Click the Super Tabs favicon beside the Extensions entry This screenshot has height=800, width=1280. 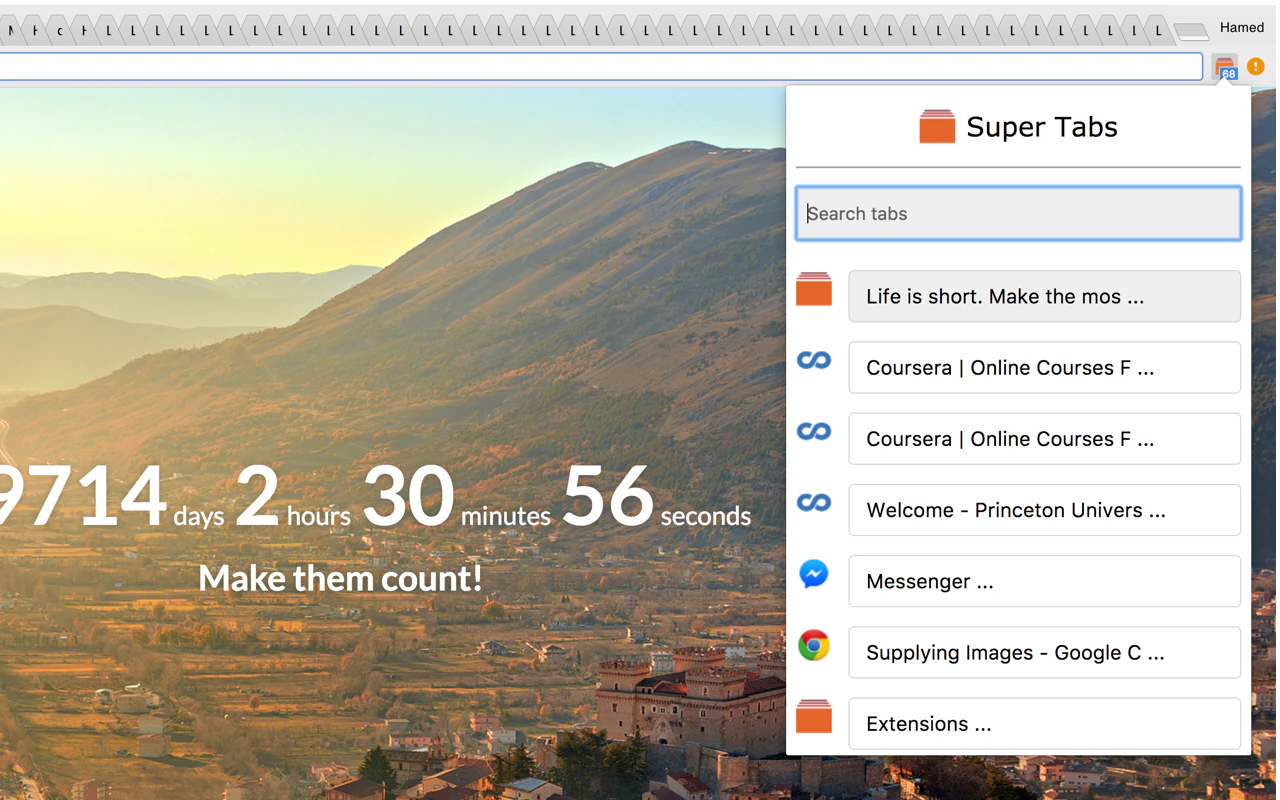813,717
